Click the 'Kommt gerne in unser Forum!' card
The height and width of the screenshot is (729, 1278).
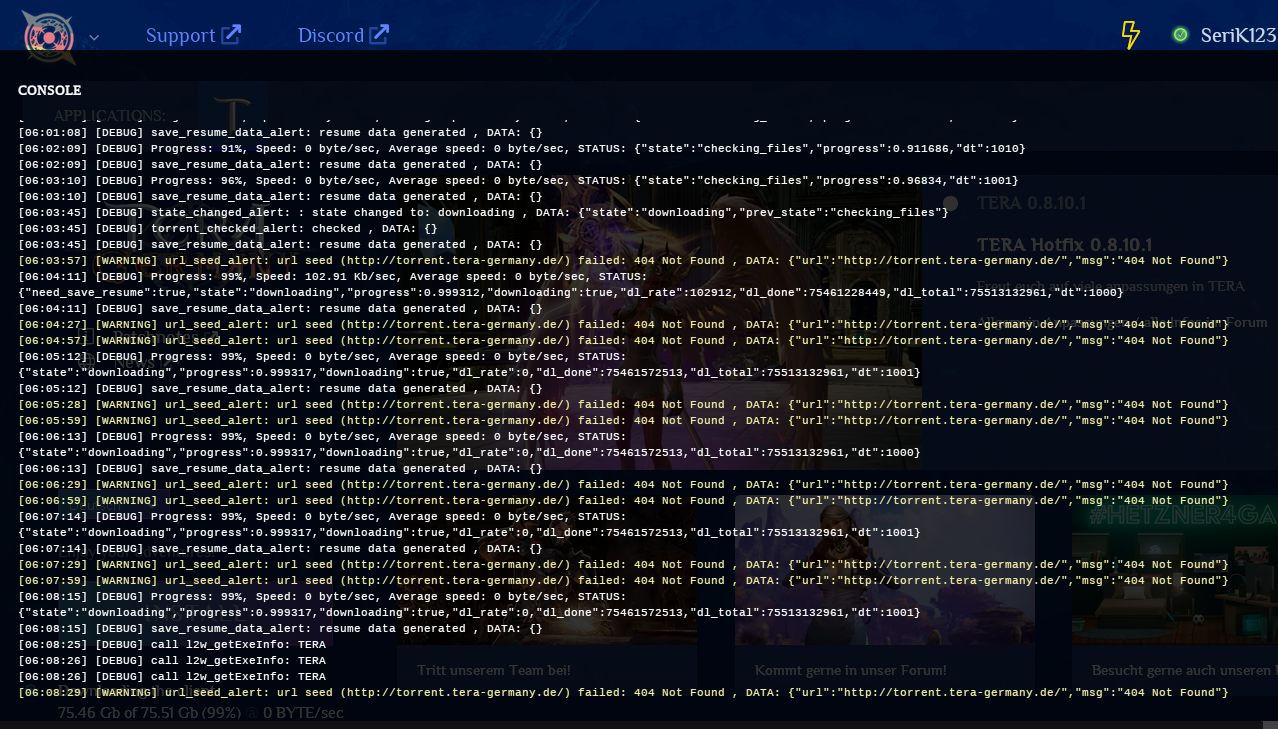tap(850, 669)
